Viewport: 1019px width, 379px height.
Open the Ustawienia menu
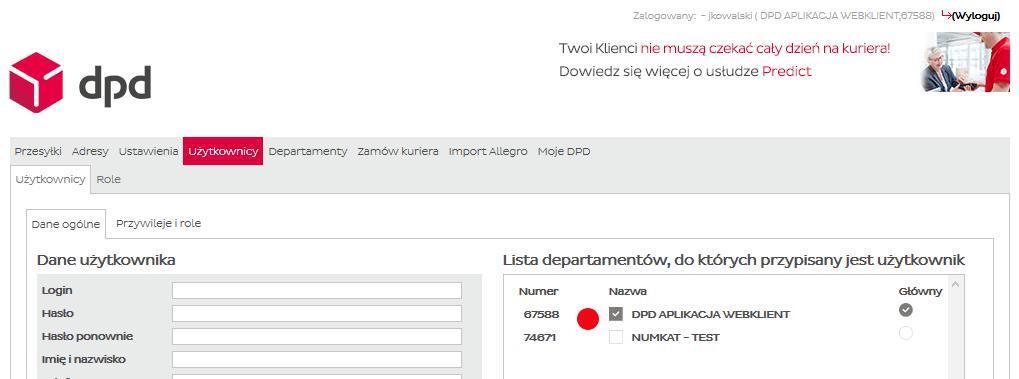148,151
